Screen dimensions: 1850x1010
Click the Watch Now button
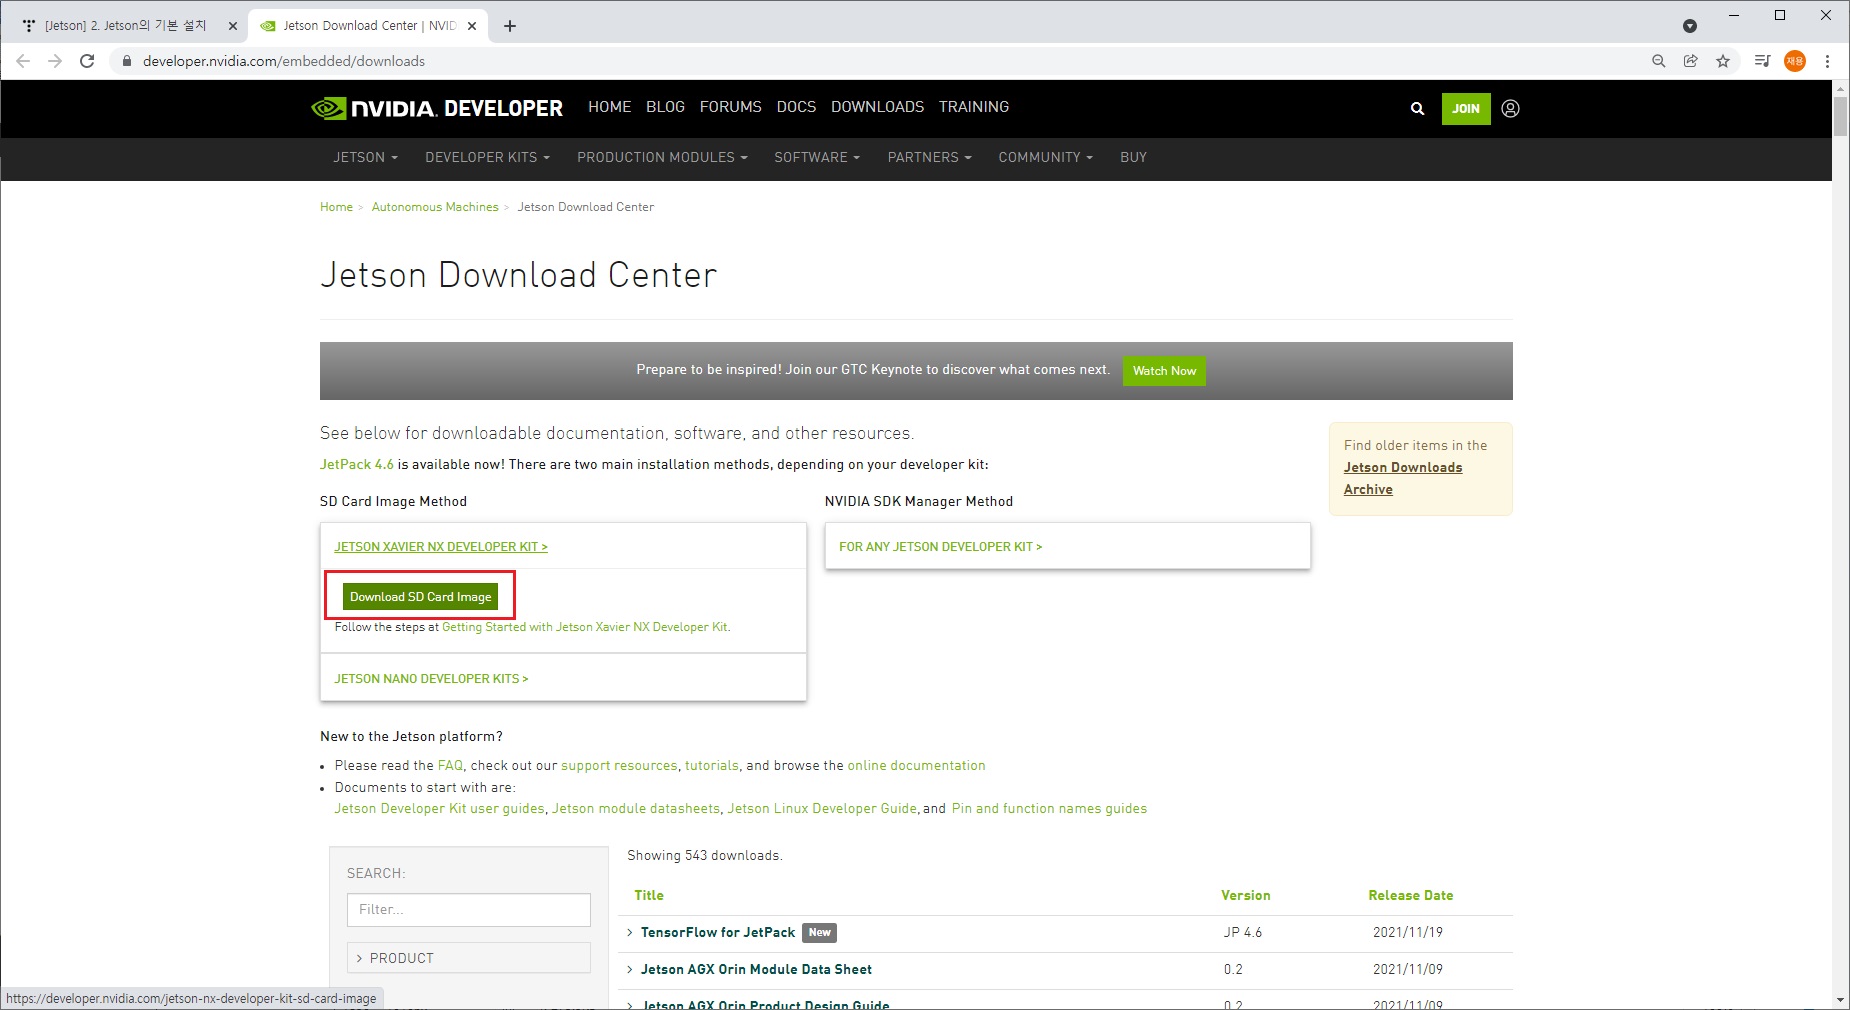1164,371
